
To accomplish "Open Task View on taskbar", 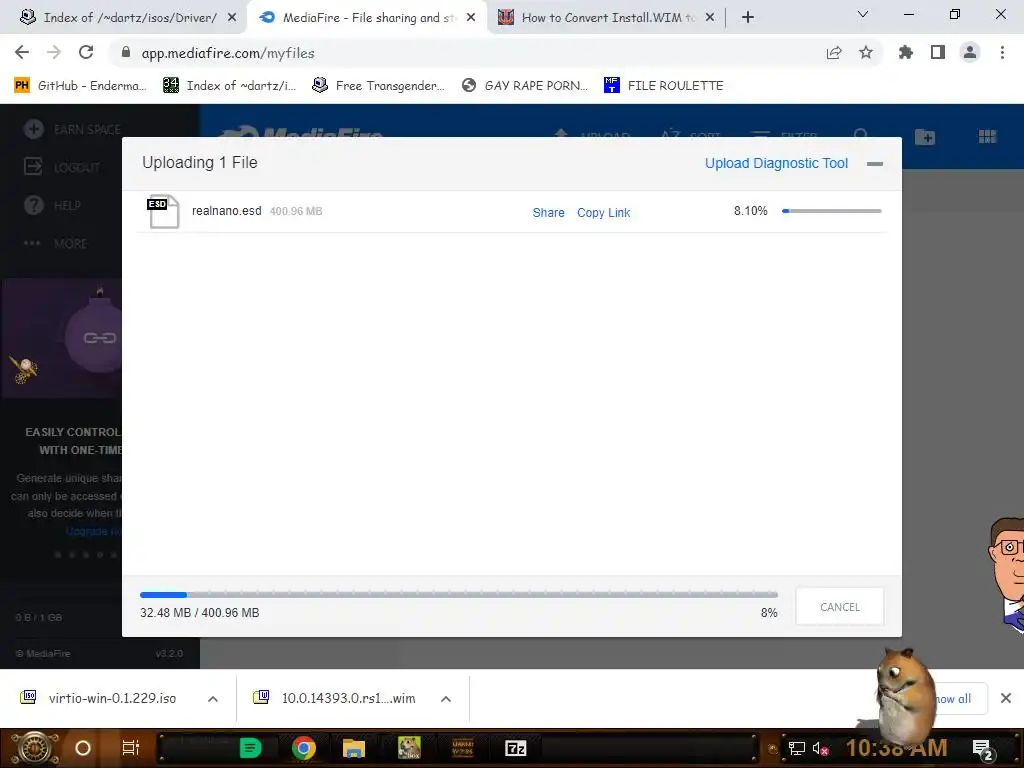I will (131, 748).
